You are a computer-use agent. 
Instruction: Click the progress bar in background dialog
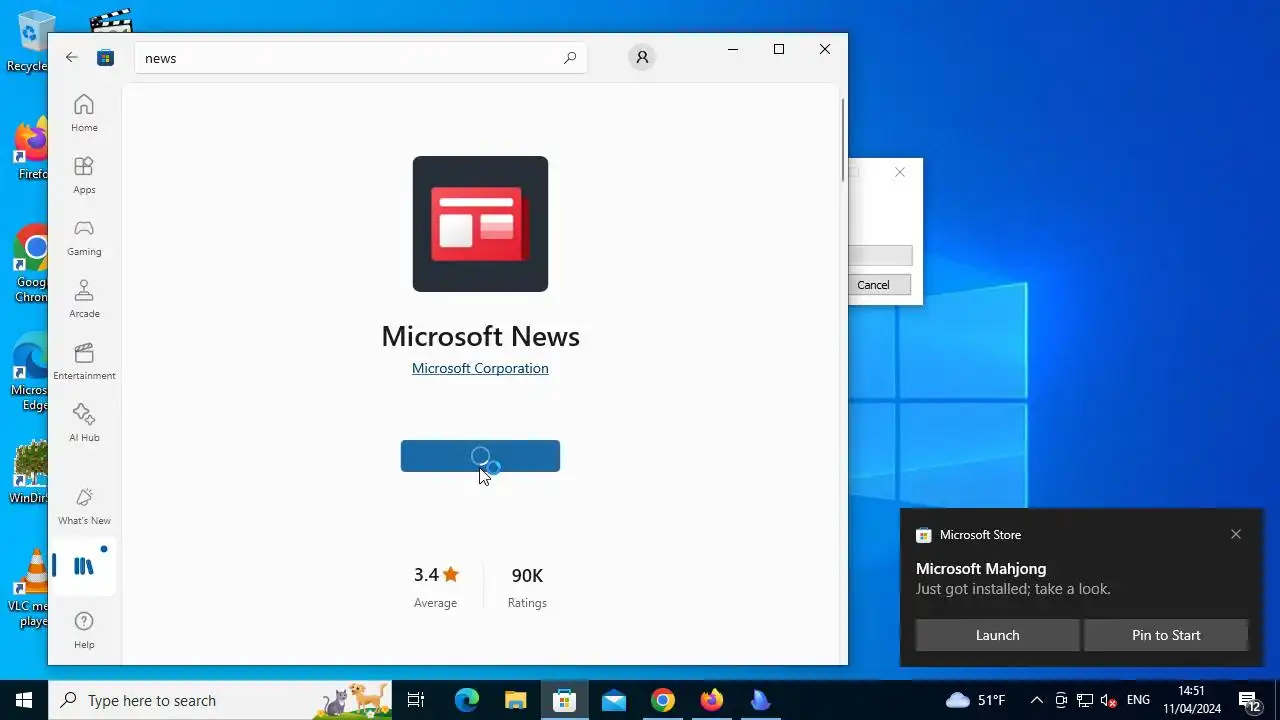click(880, 256)
